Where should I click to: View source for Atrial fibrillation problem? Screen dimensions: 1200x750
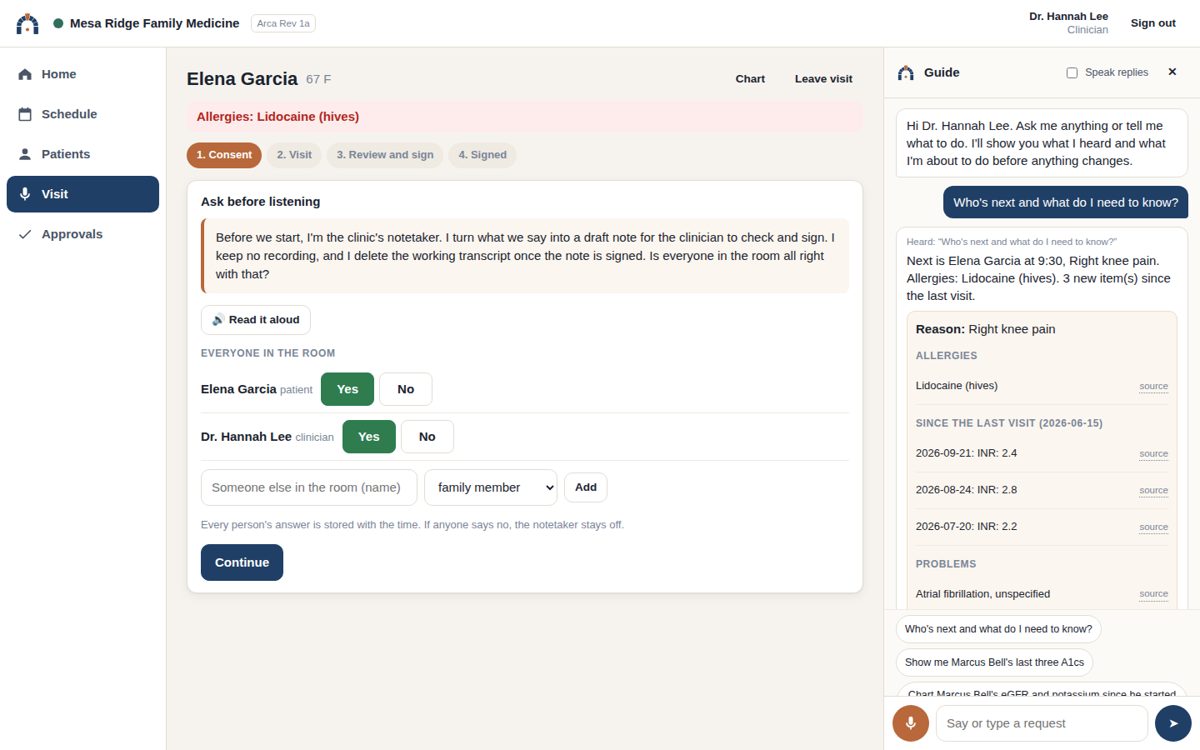1154,594
